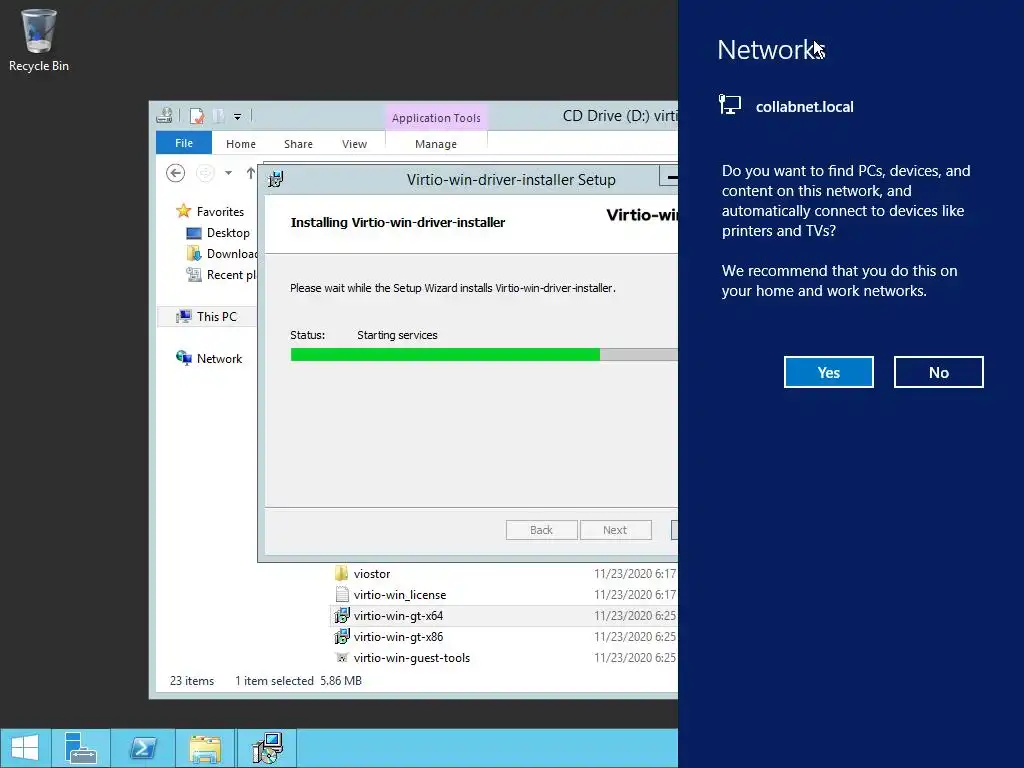1024x768 pixels.
Task: Click the viostor date modified cell
Action: [634, 574]
